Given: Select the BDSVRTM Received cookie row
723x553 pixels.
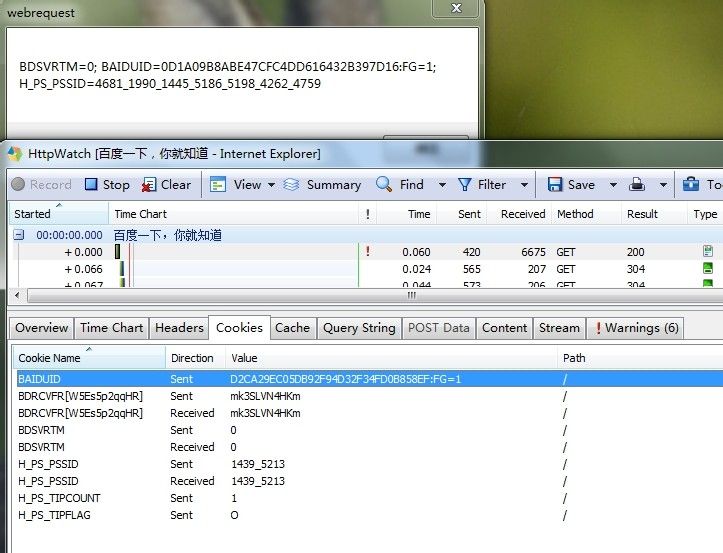Looking at the screenshot, I should (370, 447).
